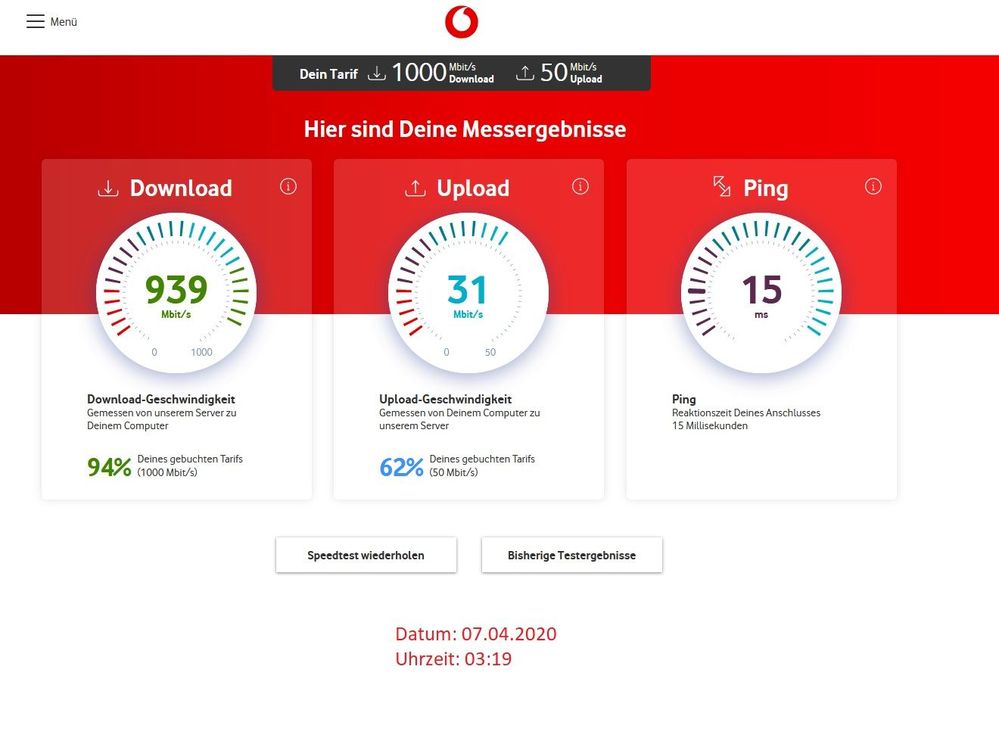Click the upload icon in the Dein Tarif bar
Screen dimensions: 999x738
(x=523, y=71)
